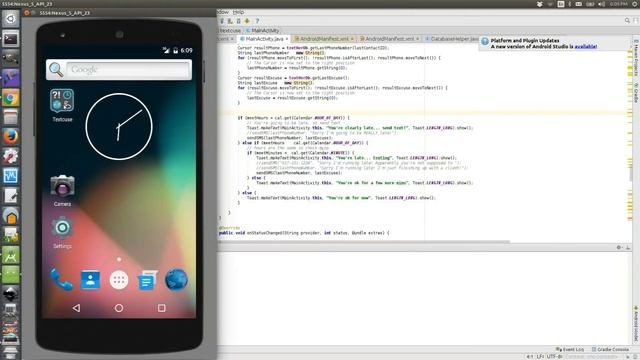Tap the Android Back navigation button
This screenshot has width=640, height=360.
pos(76,308)
